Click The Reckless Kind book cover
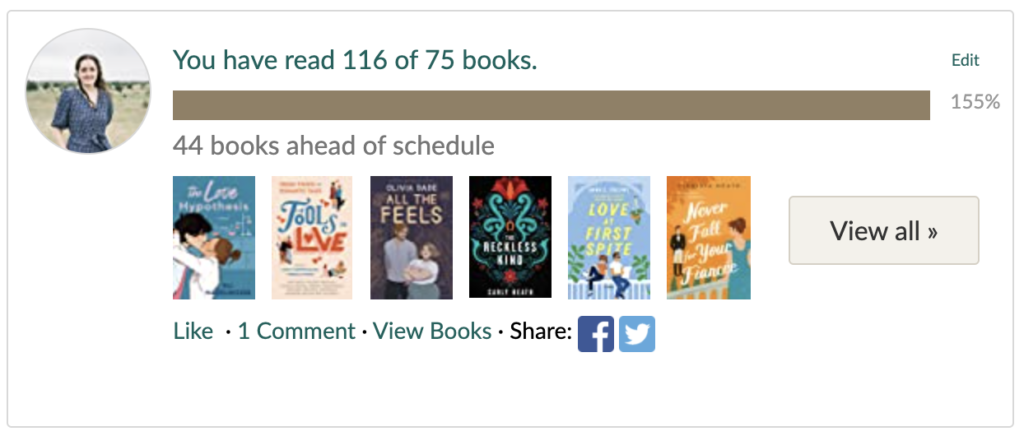Image resolution: width=1024 pixels, height=436 pixels. [510, 238]
